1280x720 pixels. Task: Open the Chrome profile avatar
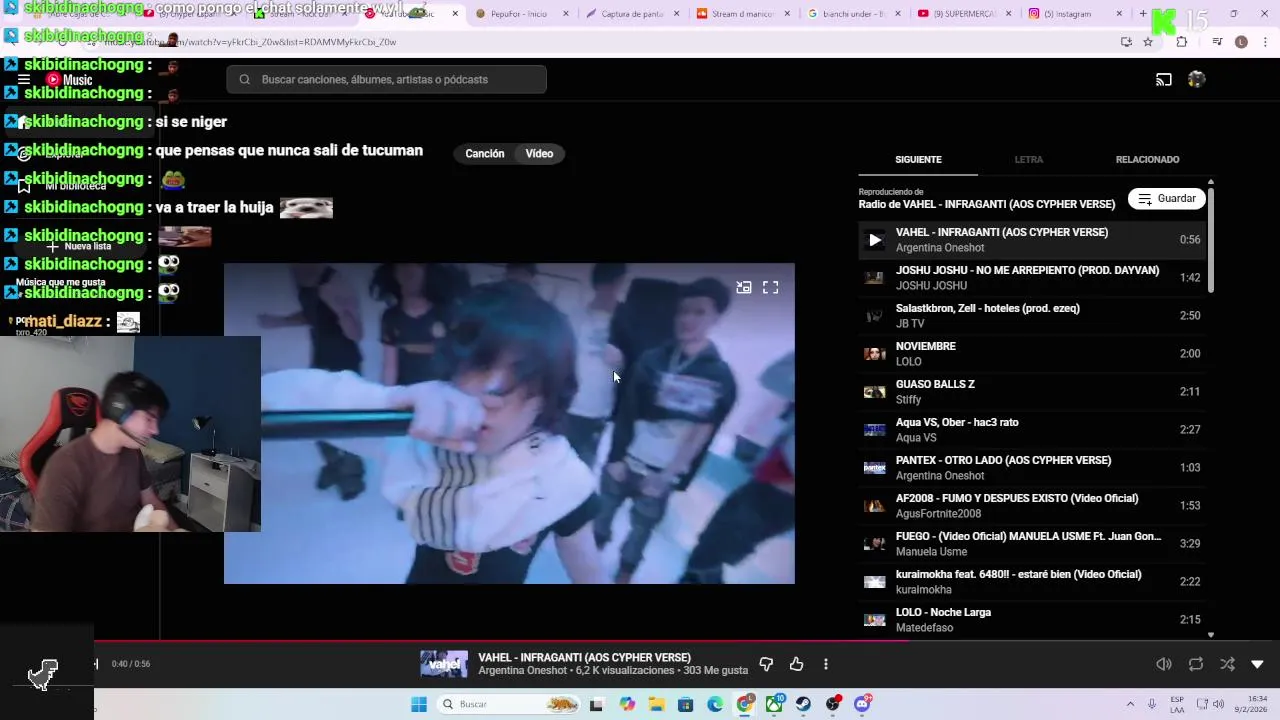coord(1241,42)
